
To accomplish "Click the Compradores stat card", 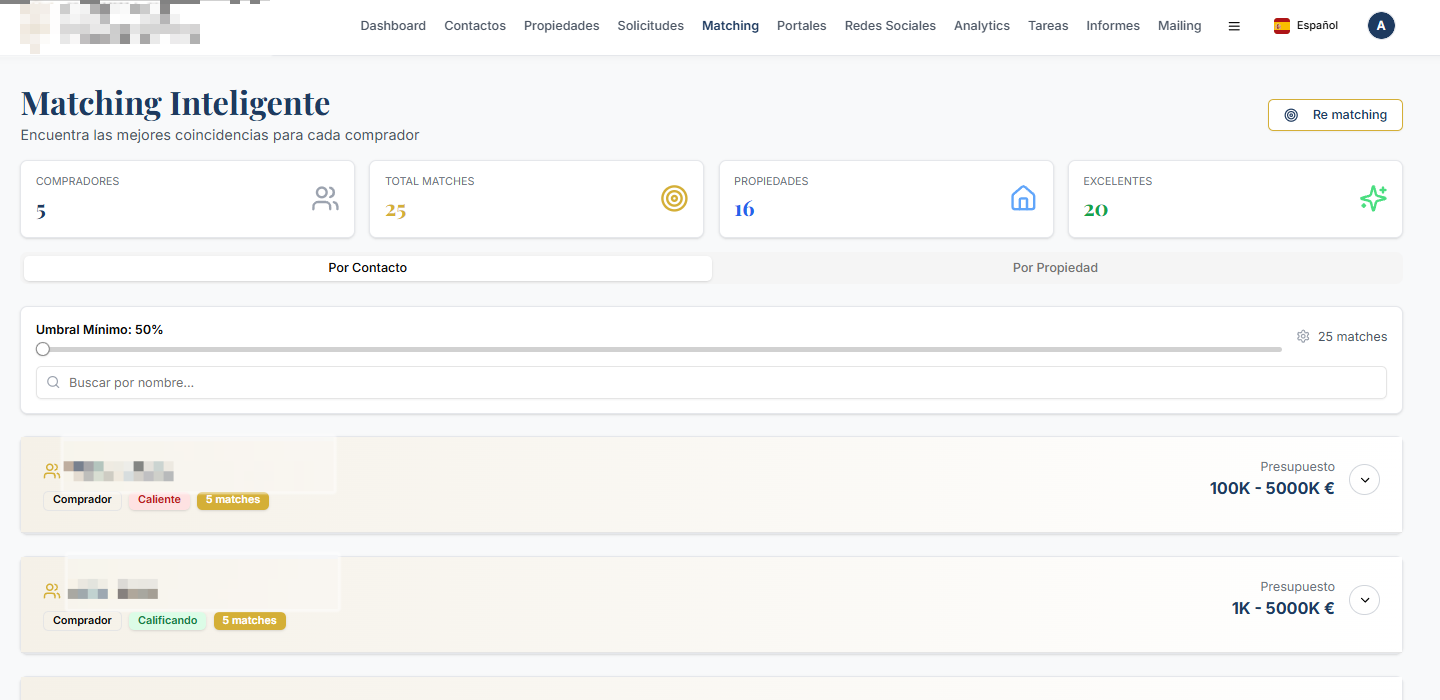I will pyautogui.click(x=188, y=199).
